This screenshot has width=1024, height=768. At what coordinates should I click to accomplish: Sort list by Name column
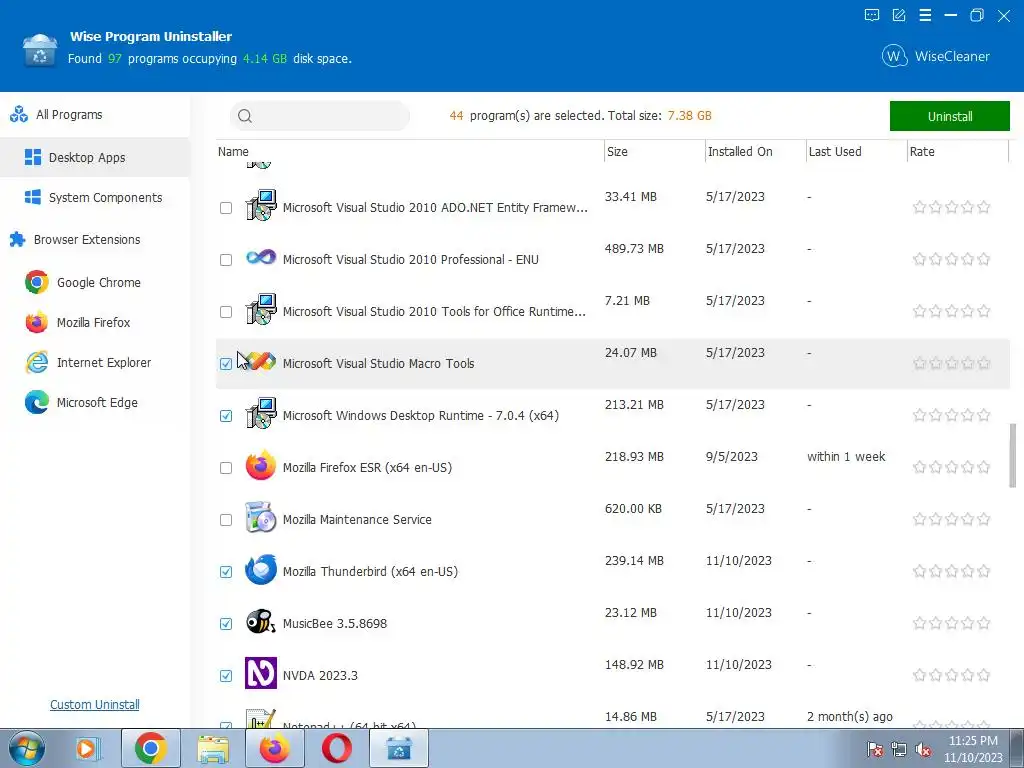233,152
